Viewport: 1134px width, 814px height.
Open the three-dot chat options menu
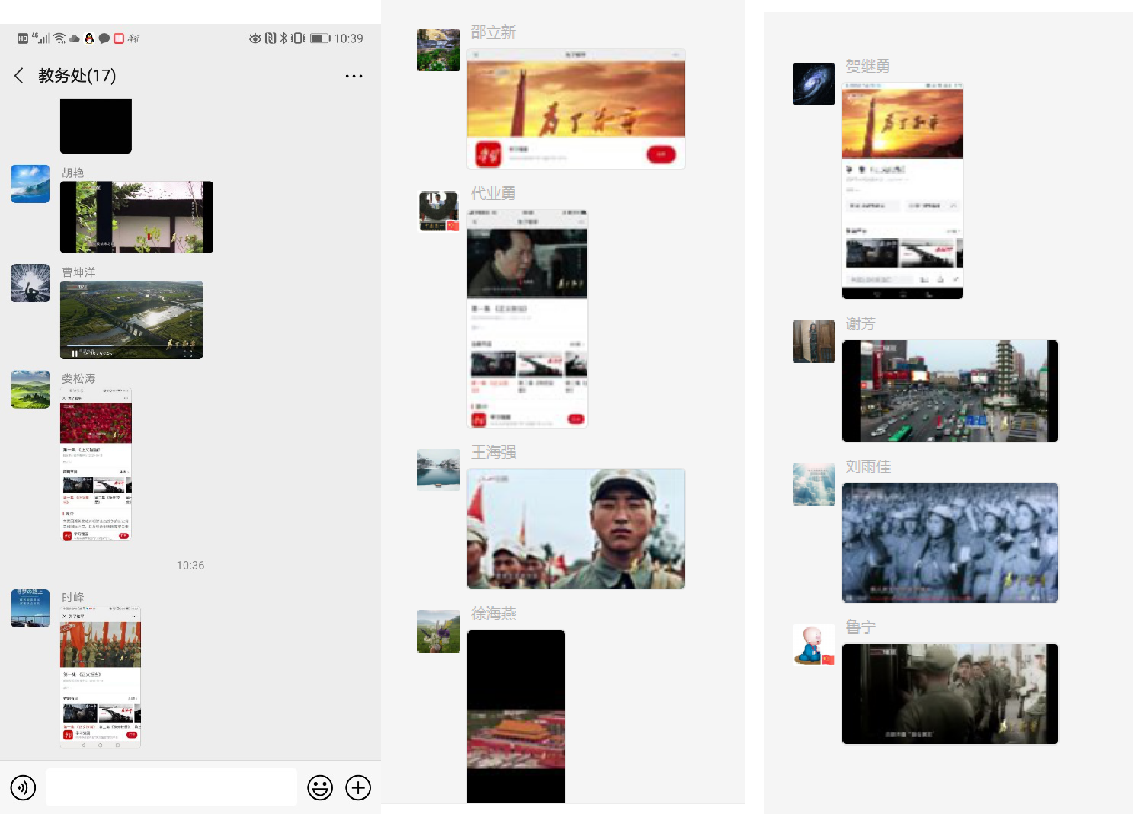[353, 76]
